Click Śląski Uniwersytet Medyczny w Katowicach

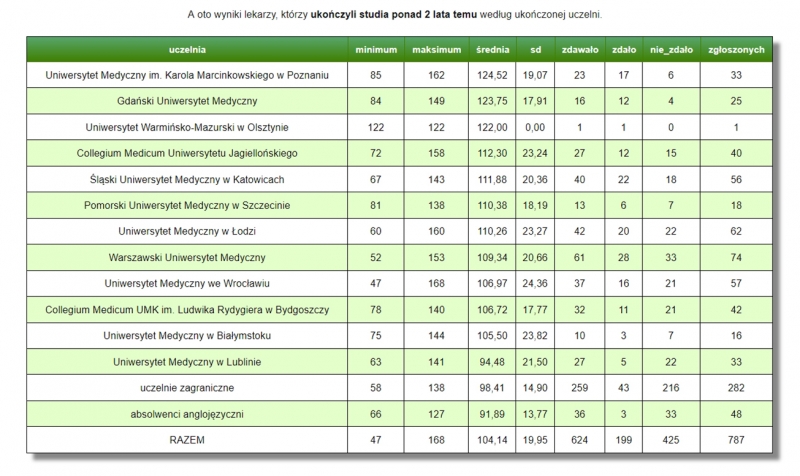tap(187, 179)
